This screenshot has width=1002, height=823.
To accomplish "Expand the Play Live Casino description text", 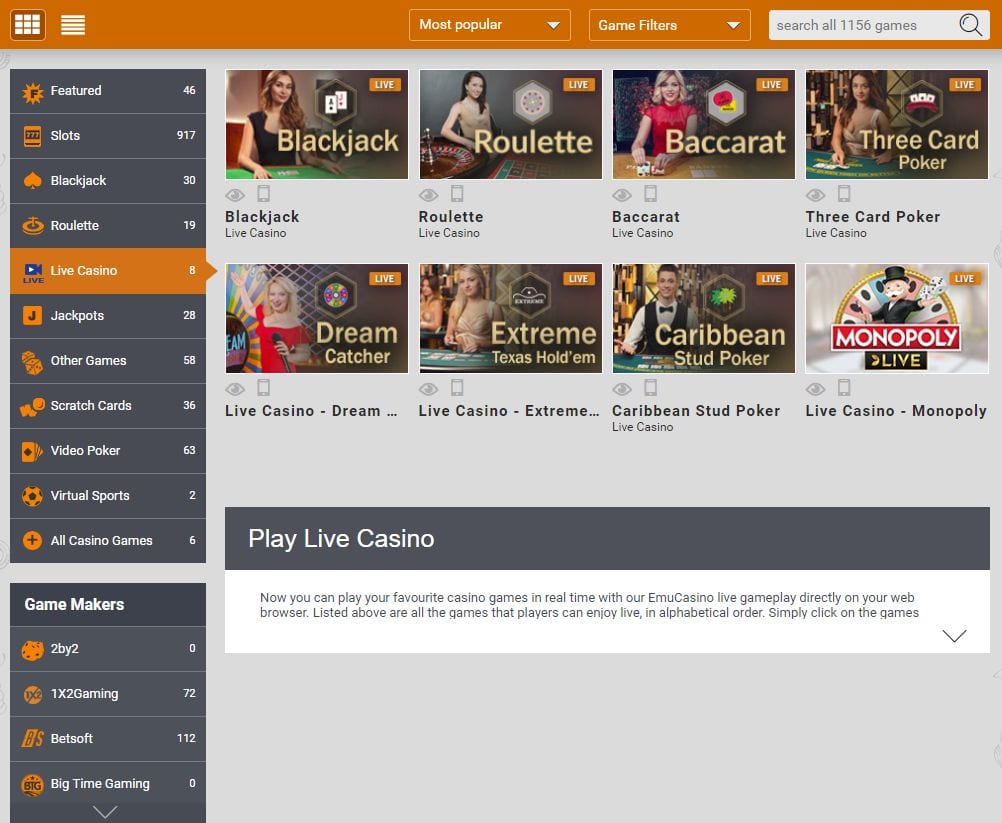I will tap(954, 635).
